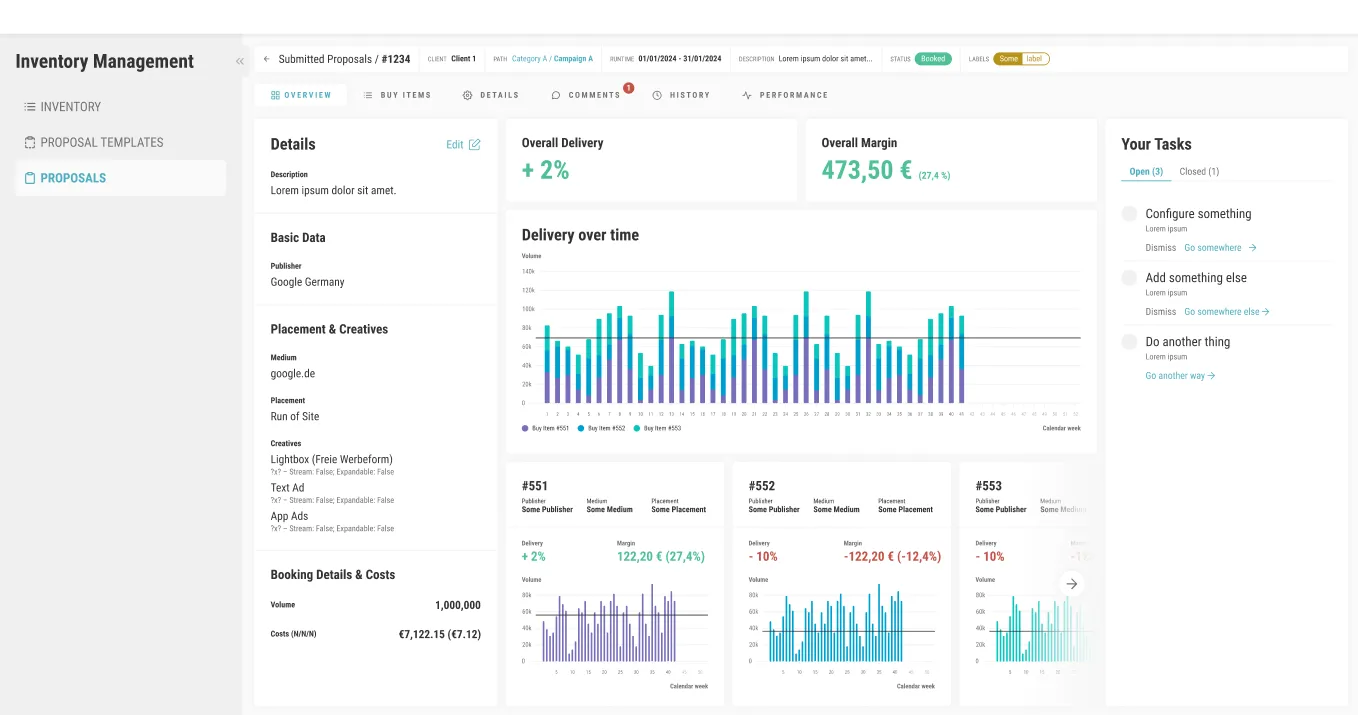Open Proposals in the sidebar
The image size is (1358, 715).
pyautogui.click(x=121, y=178)
